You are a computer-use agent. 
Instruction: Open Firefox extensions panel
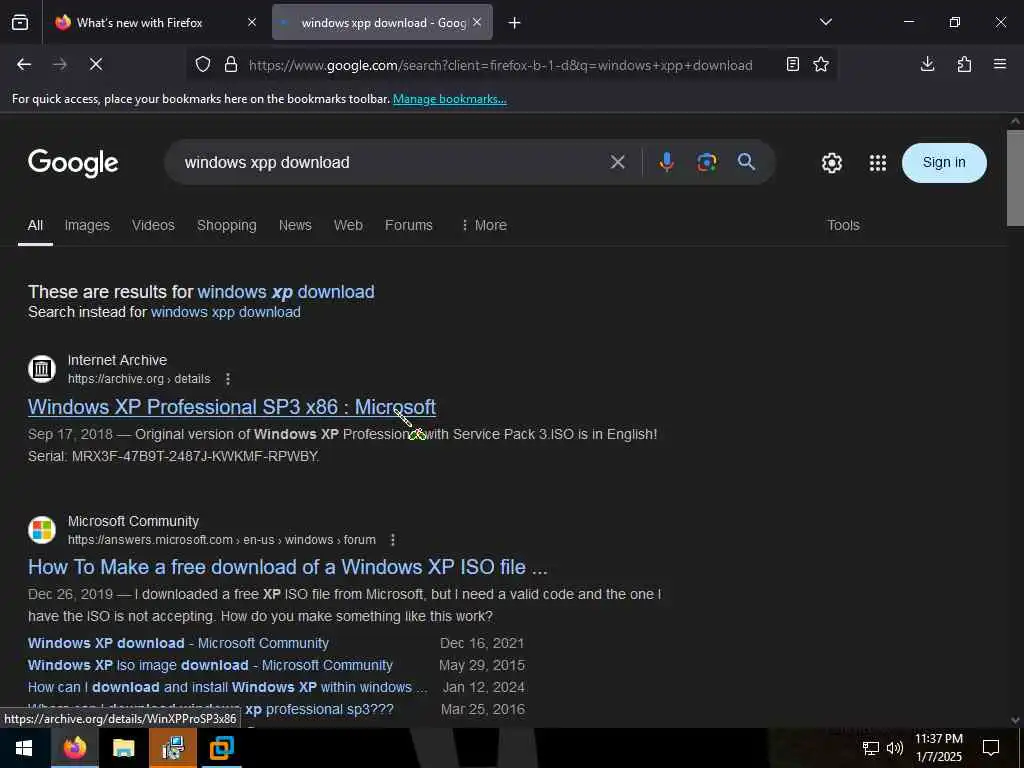coord(964,64)
